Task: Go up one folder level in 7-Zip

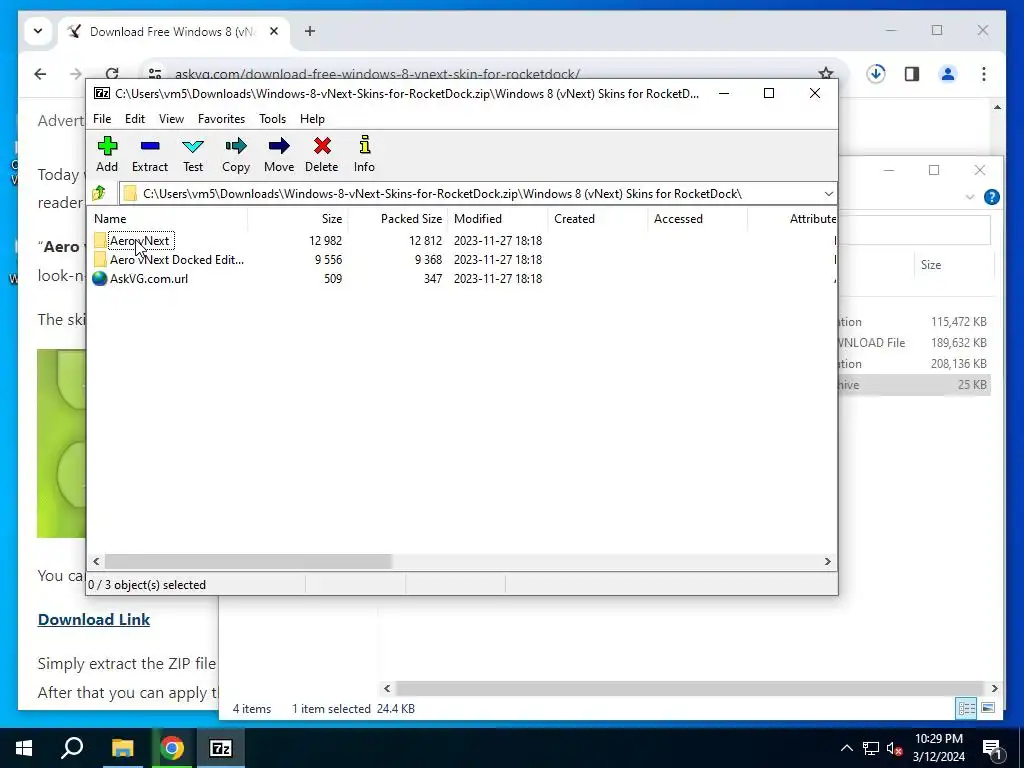Action: click(99, 193)
